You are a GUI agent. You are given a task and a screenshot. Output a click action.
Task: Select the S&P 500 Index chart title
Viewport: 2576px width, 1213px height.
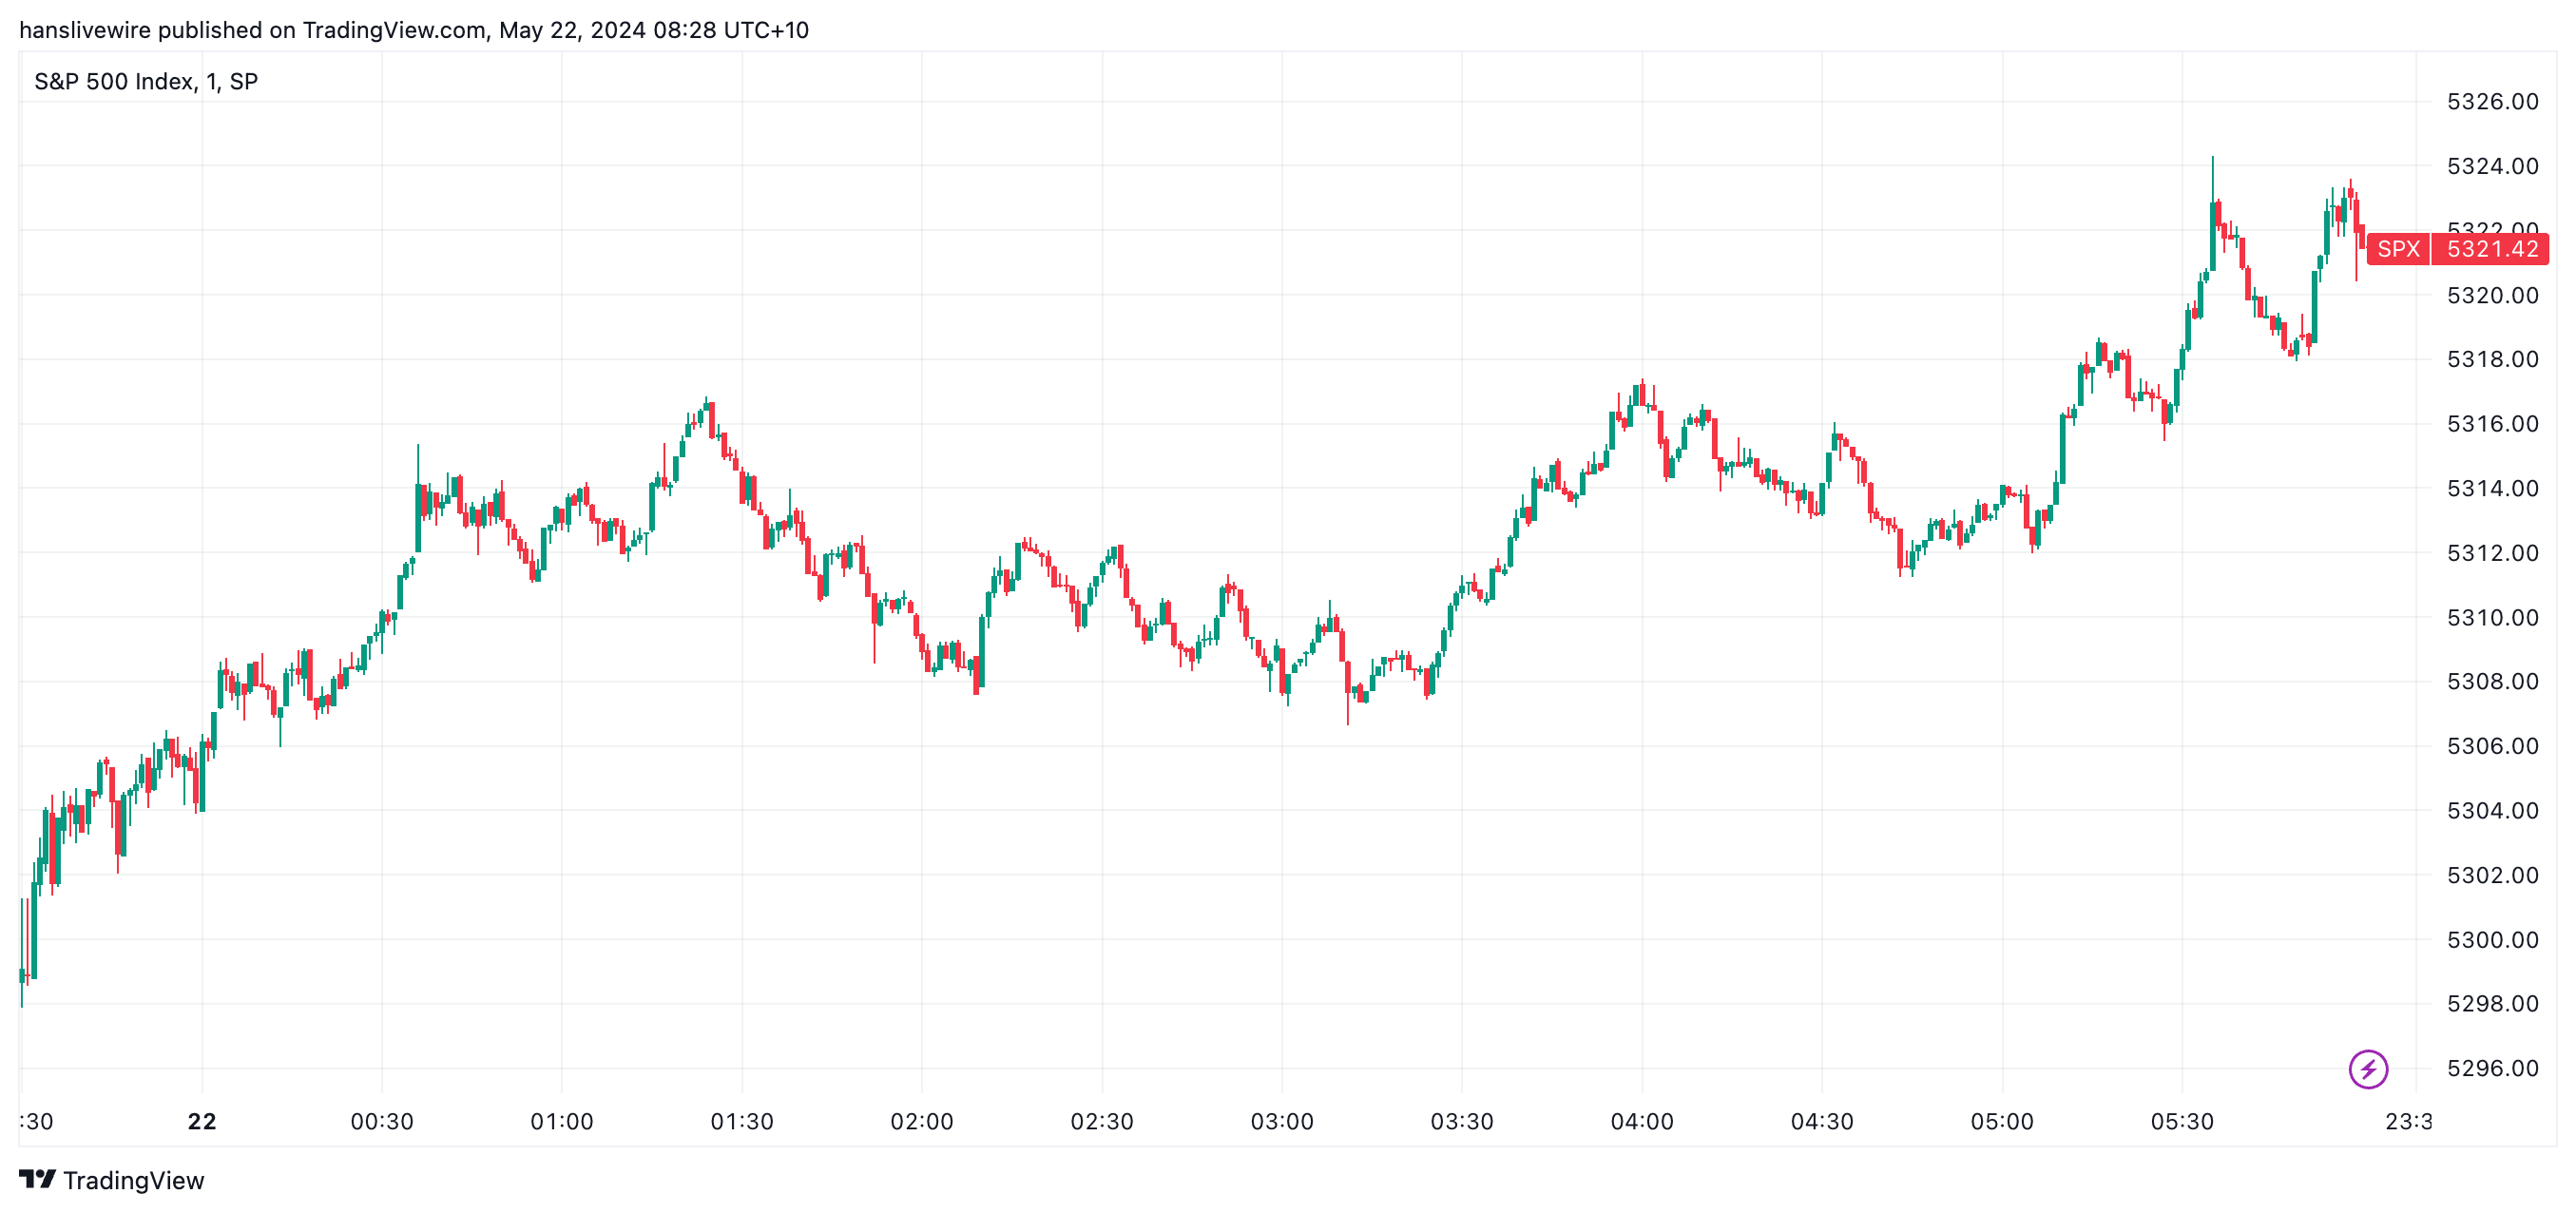(x=146, y=81)
